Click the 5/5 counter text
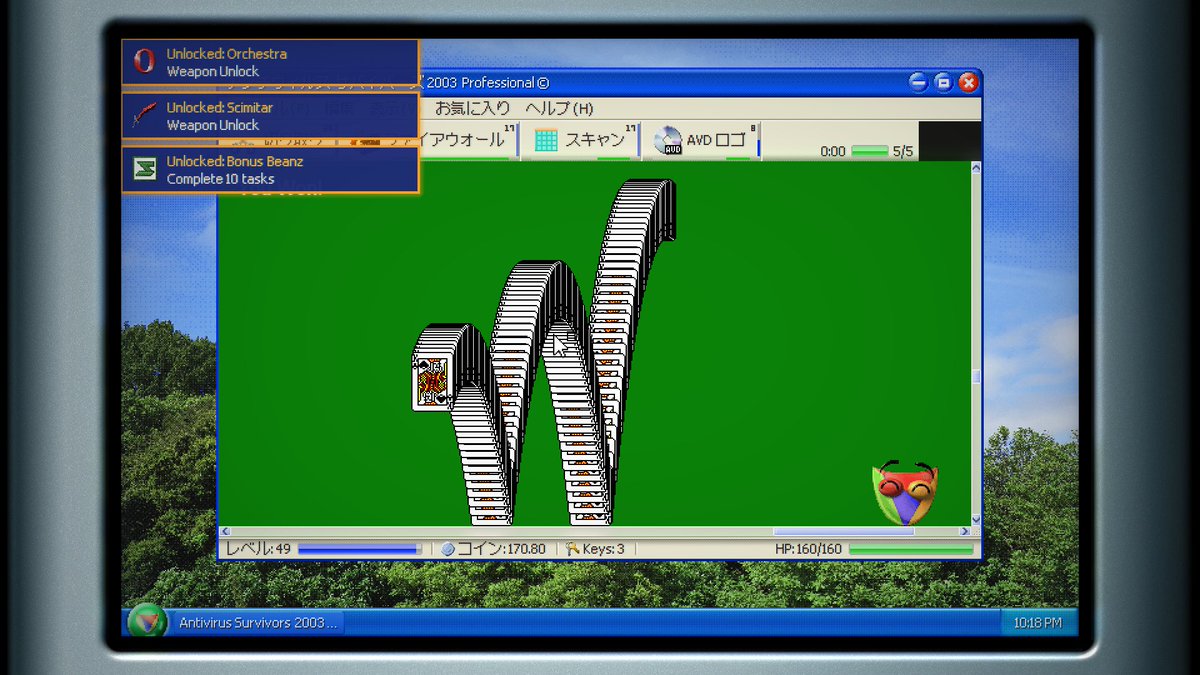The image size is (1200, 675). [x=903, y=151]
